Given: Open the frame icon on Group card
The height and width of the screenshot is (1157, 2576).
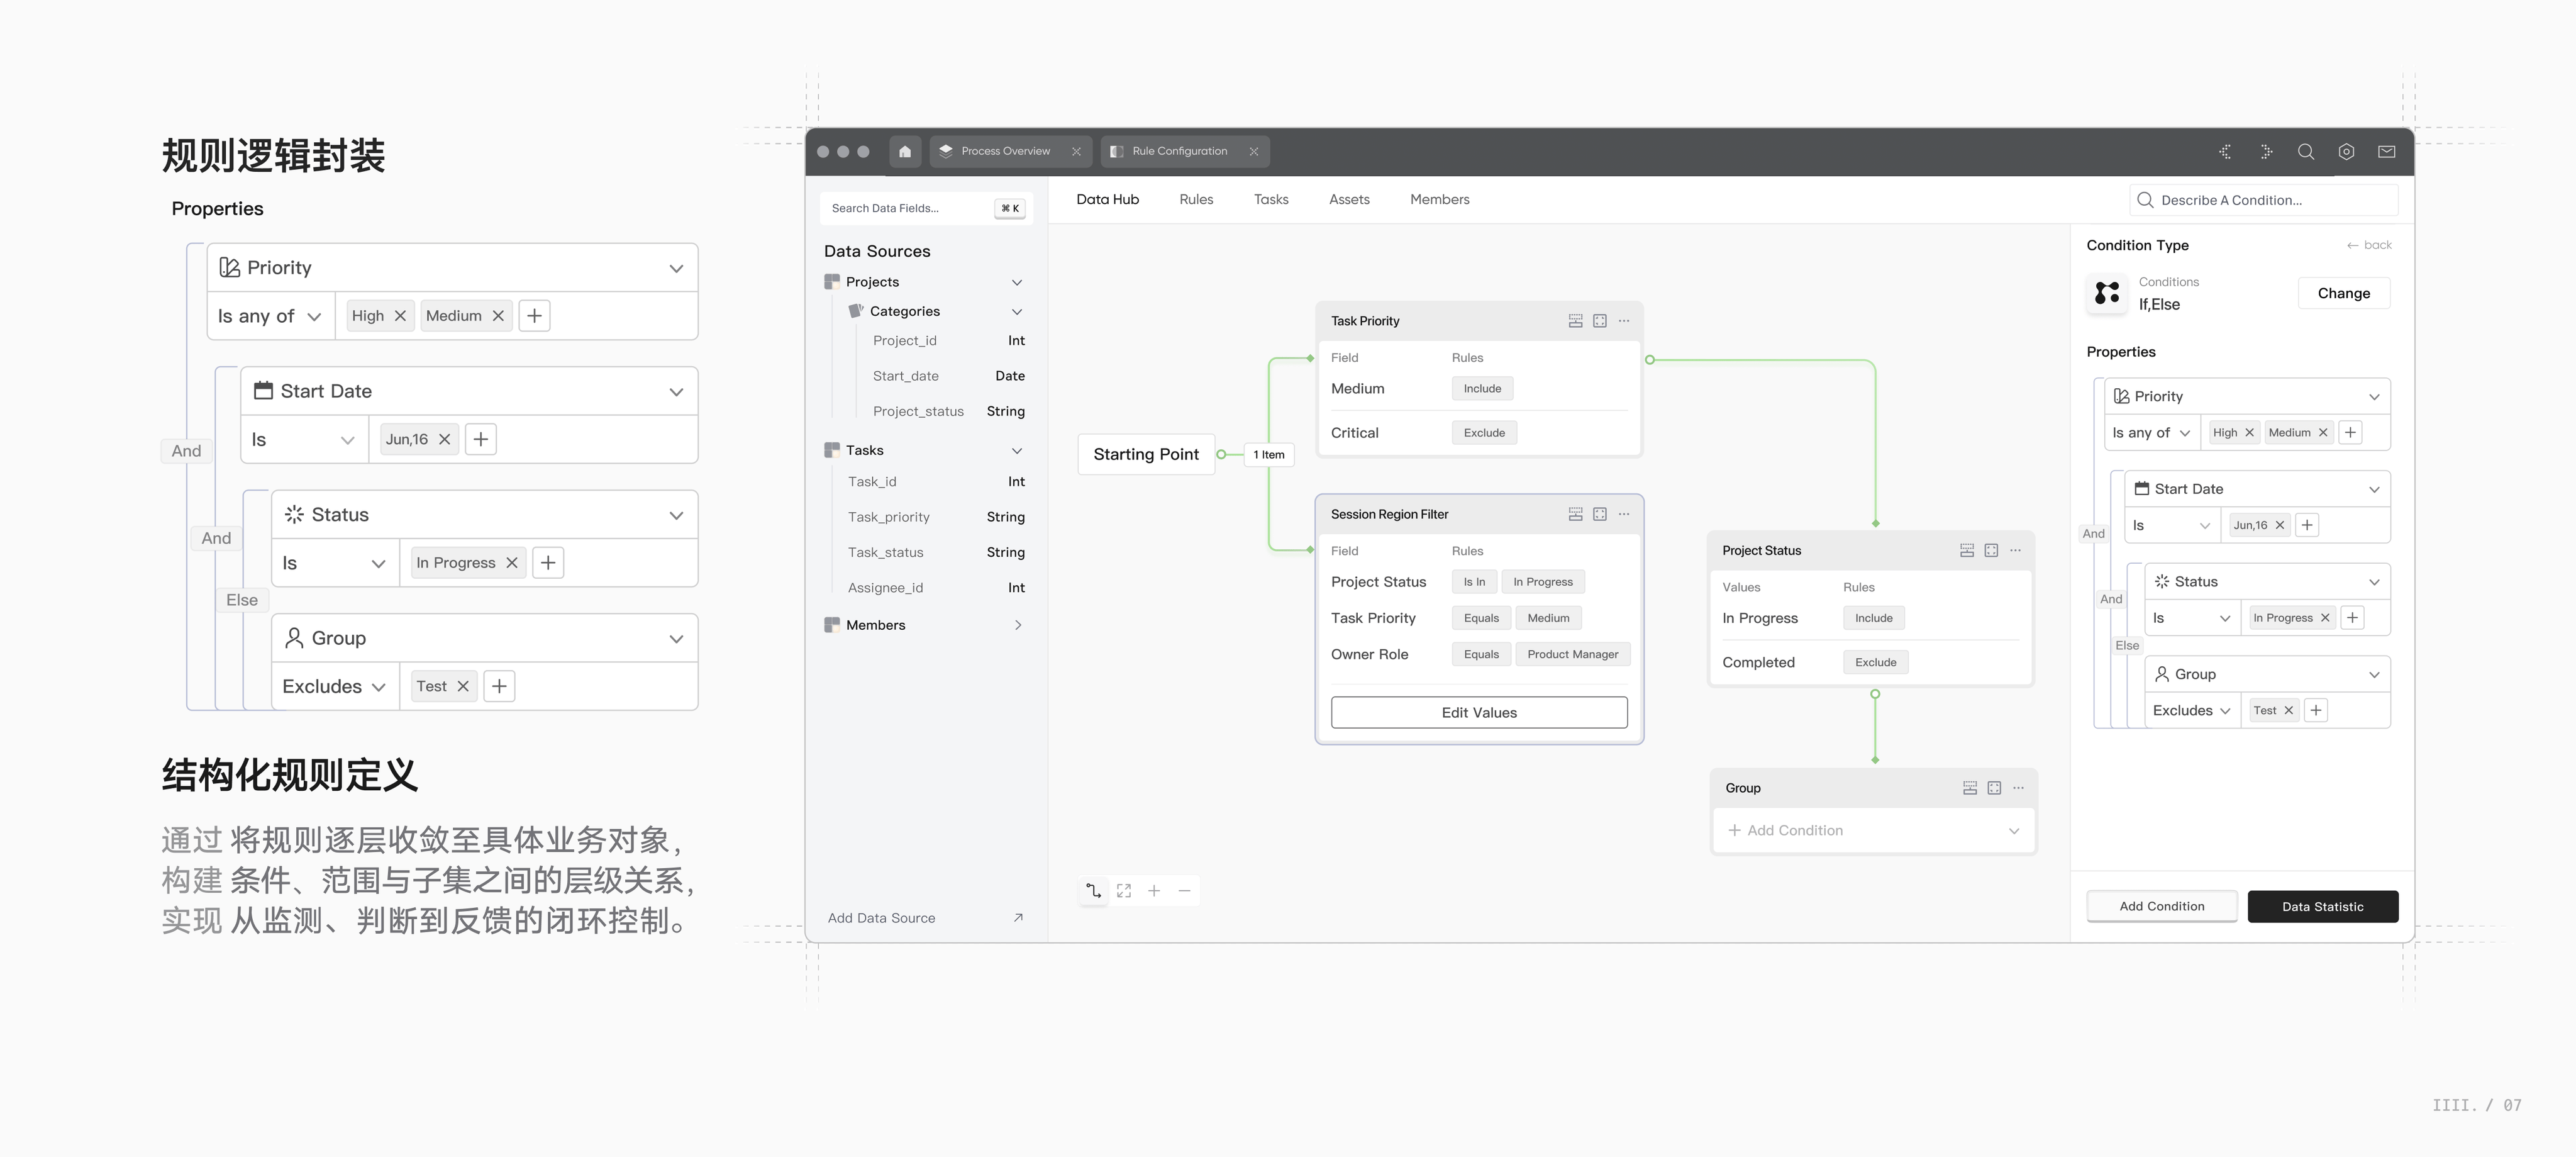Looking at the screenshot, I should (1993, 788).
